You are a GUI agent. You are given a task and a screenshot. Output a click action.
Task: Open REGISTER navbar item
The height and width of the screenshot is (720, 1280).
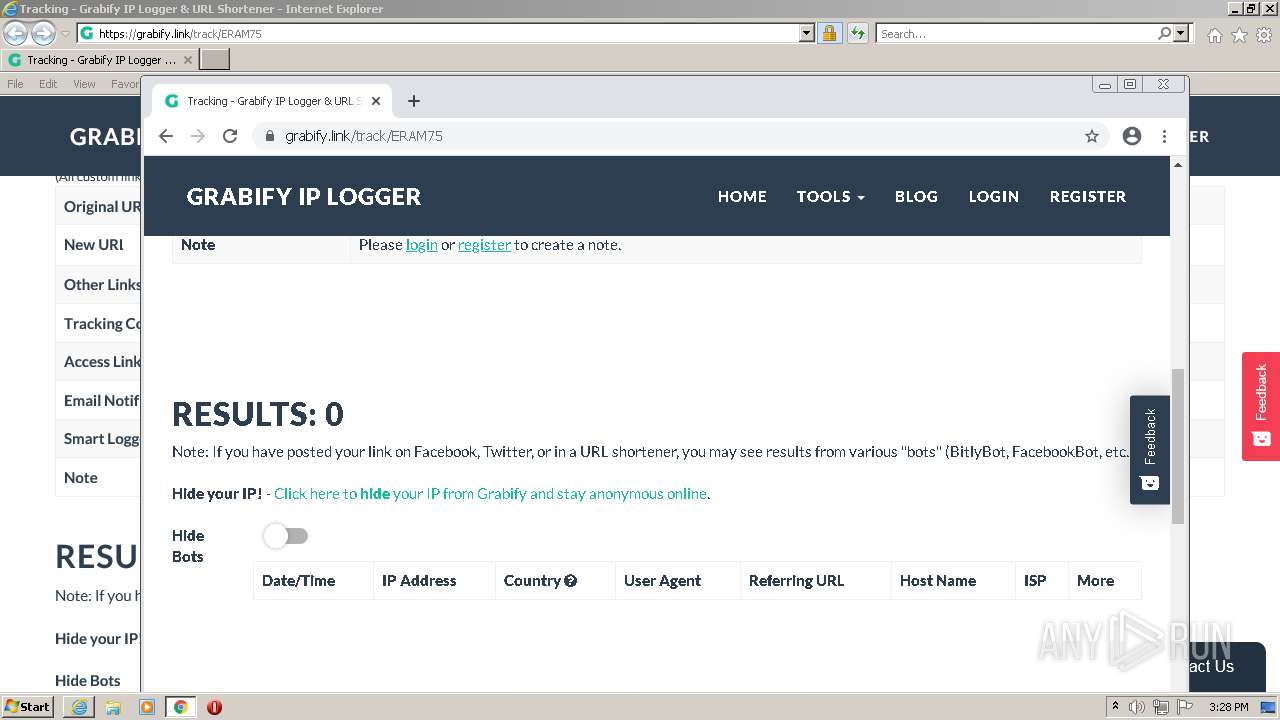tap(1088, 196)
